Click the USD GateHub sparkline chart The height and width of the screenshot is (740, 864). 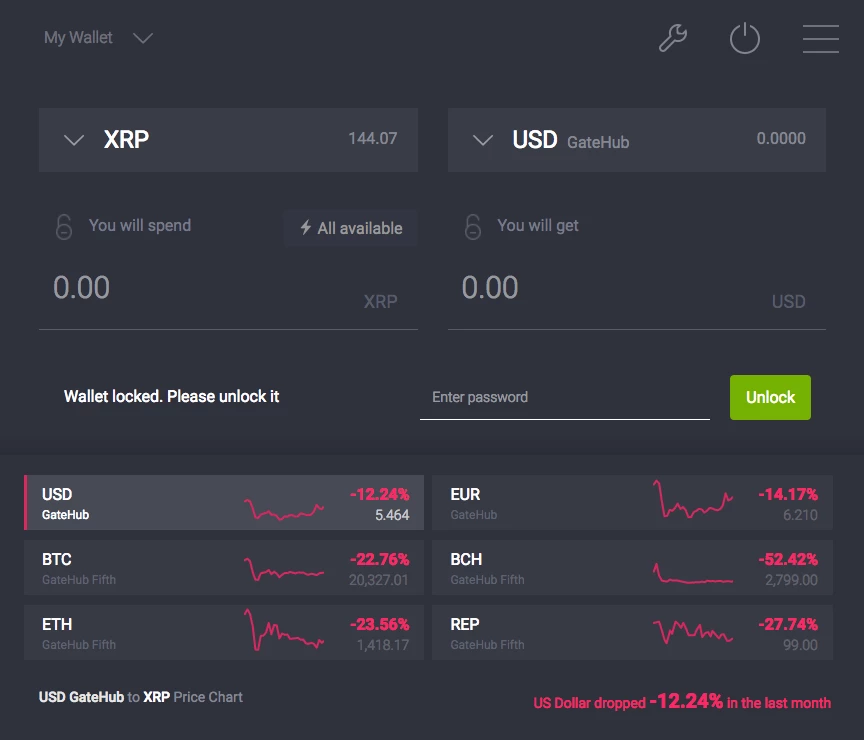coord(285,506)
